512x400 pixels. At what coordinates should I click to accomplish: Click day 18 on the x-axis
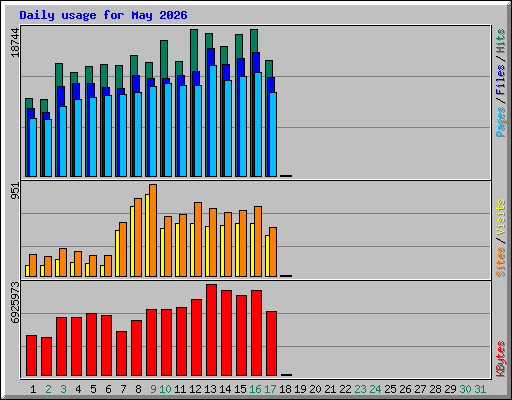coord(285,389)
